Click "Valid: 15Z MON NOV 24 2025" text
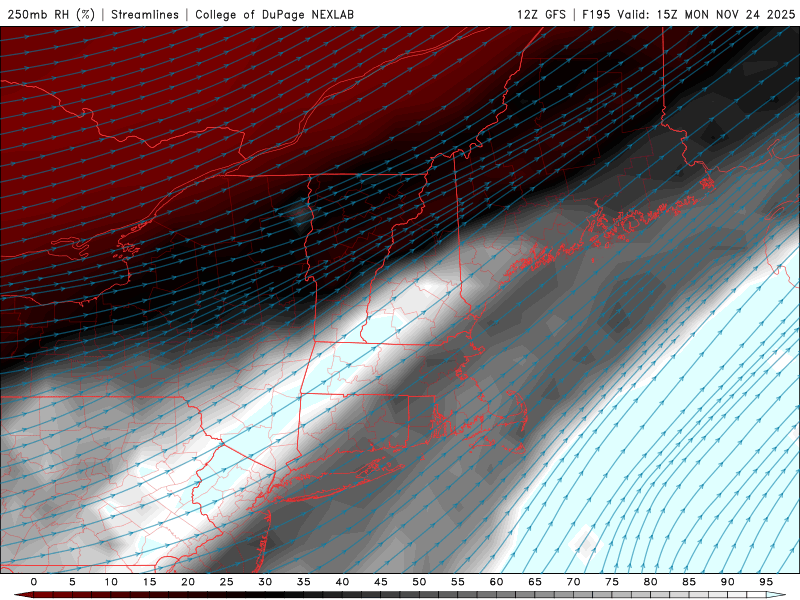This screenshot has height=600, width=800. 706,14
